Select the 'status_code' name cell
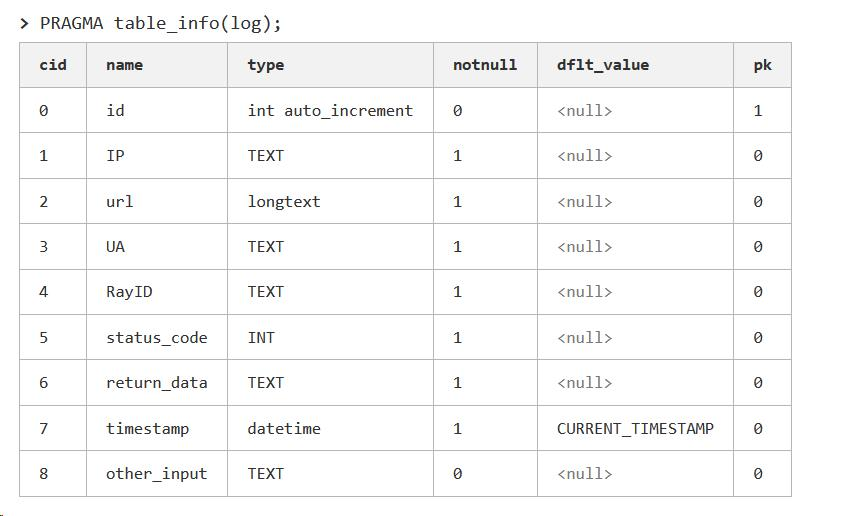Viewport: 864px width, 516px height. [x=157, y=338]
